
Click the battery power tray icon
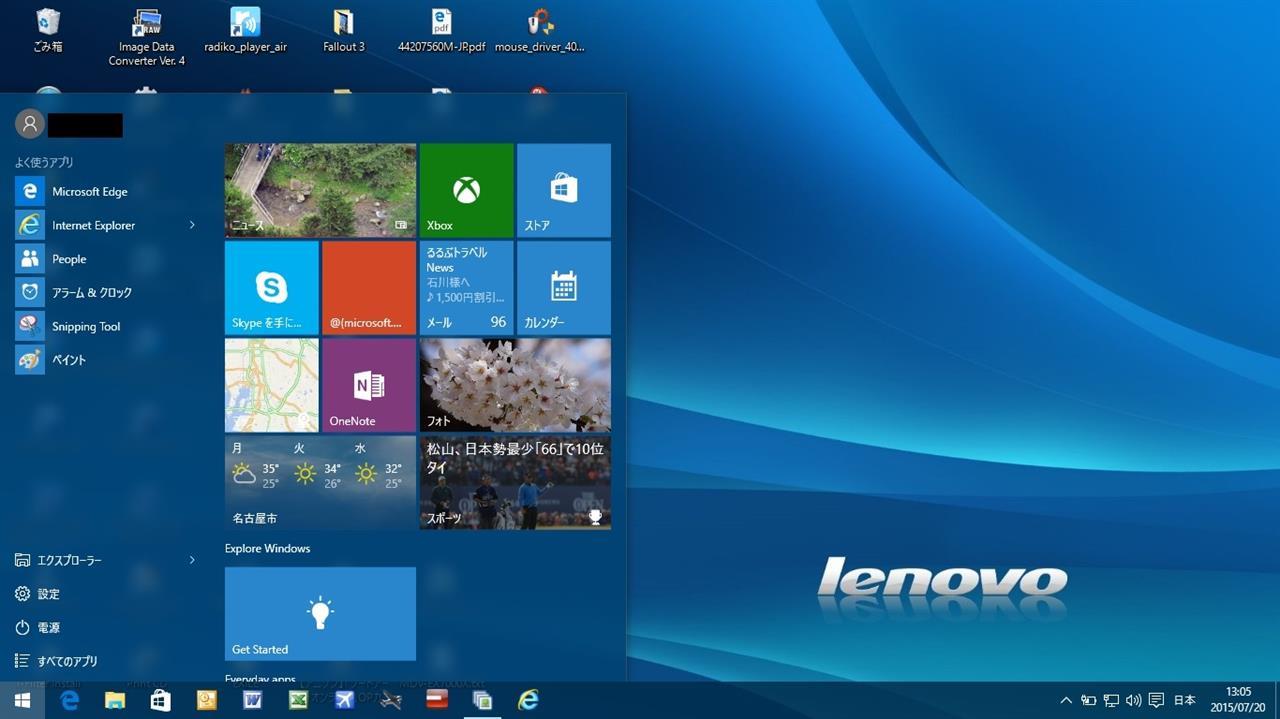(x=1088, y=701)
